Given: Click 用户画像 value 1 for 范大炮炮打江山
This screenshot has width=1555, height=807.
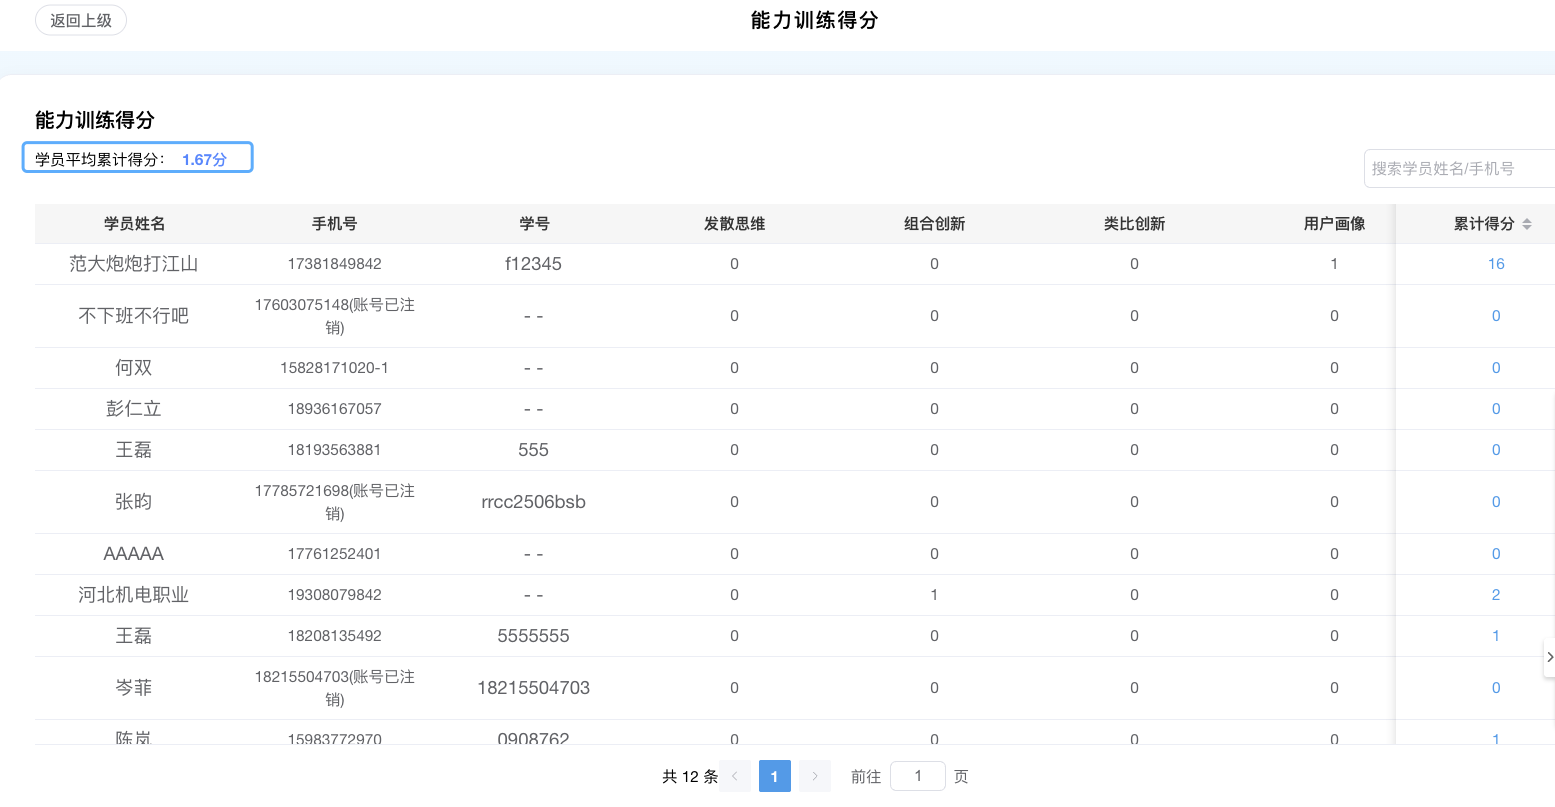Looking at the screenshot, I should pyautogui.click(x=1334, y=264).
